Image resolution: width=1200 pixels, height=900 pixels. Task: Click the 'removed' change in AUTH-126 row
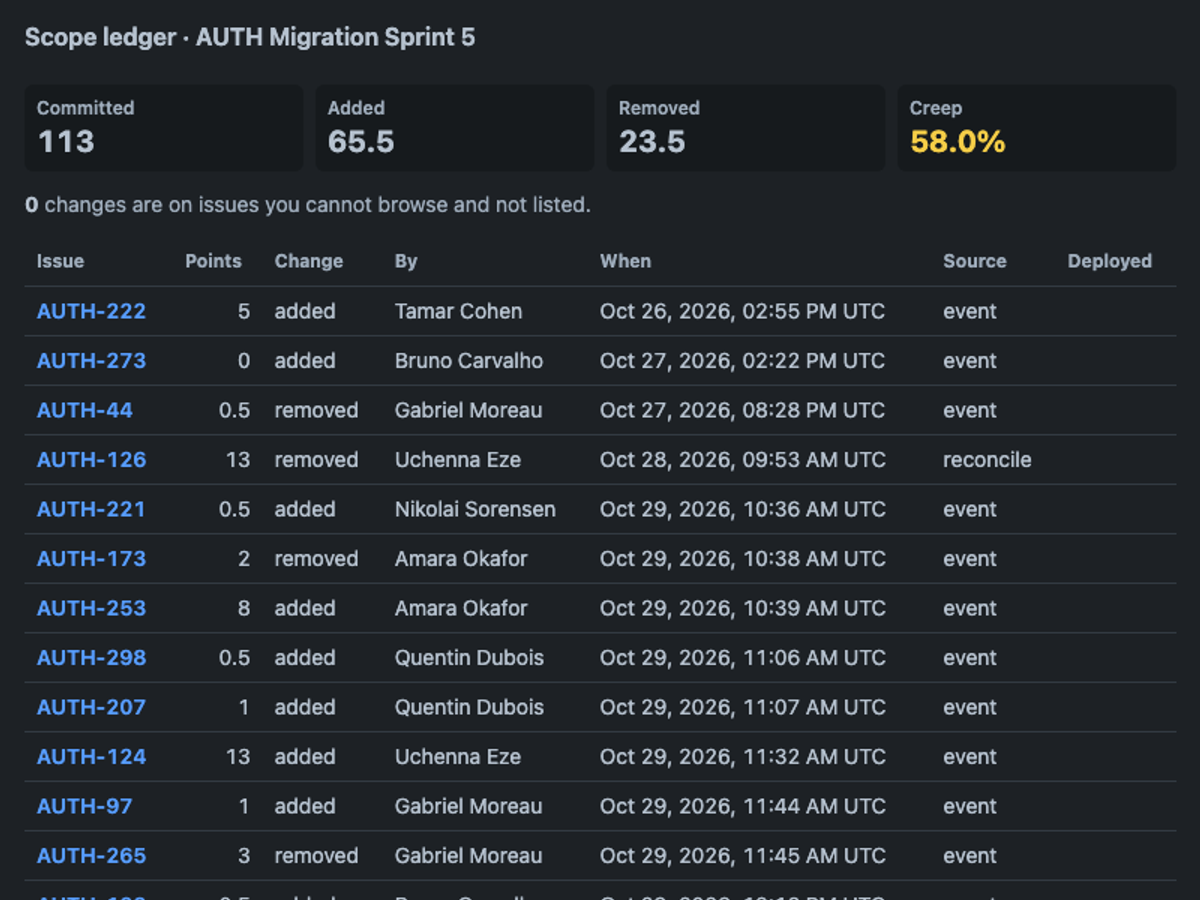click(x=316, y=460)
